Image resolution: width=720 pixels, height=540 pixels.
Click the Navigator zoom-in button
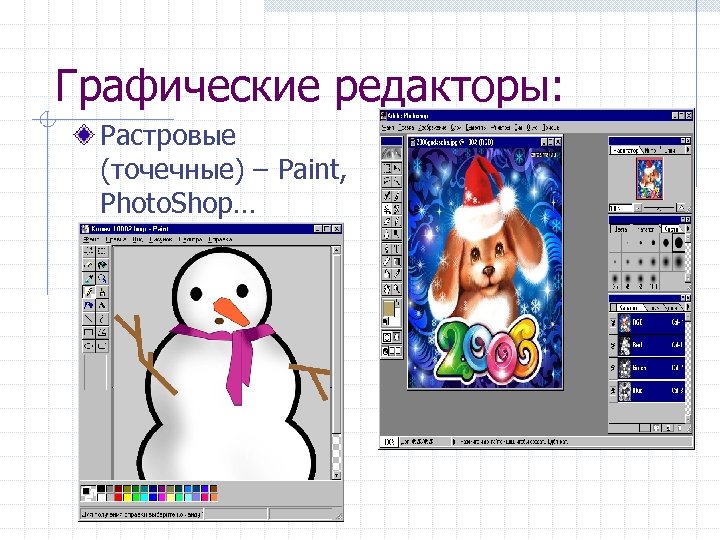pyautogui.click(x=681, y=208)
